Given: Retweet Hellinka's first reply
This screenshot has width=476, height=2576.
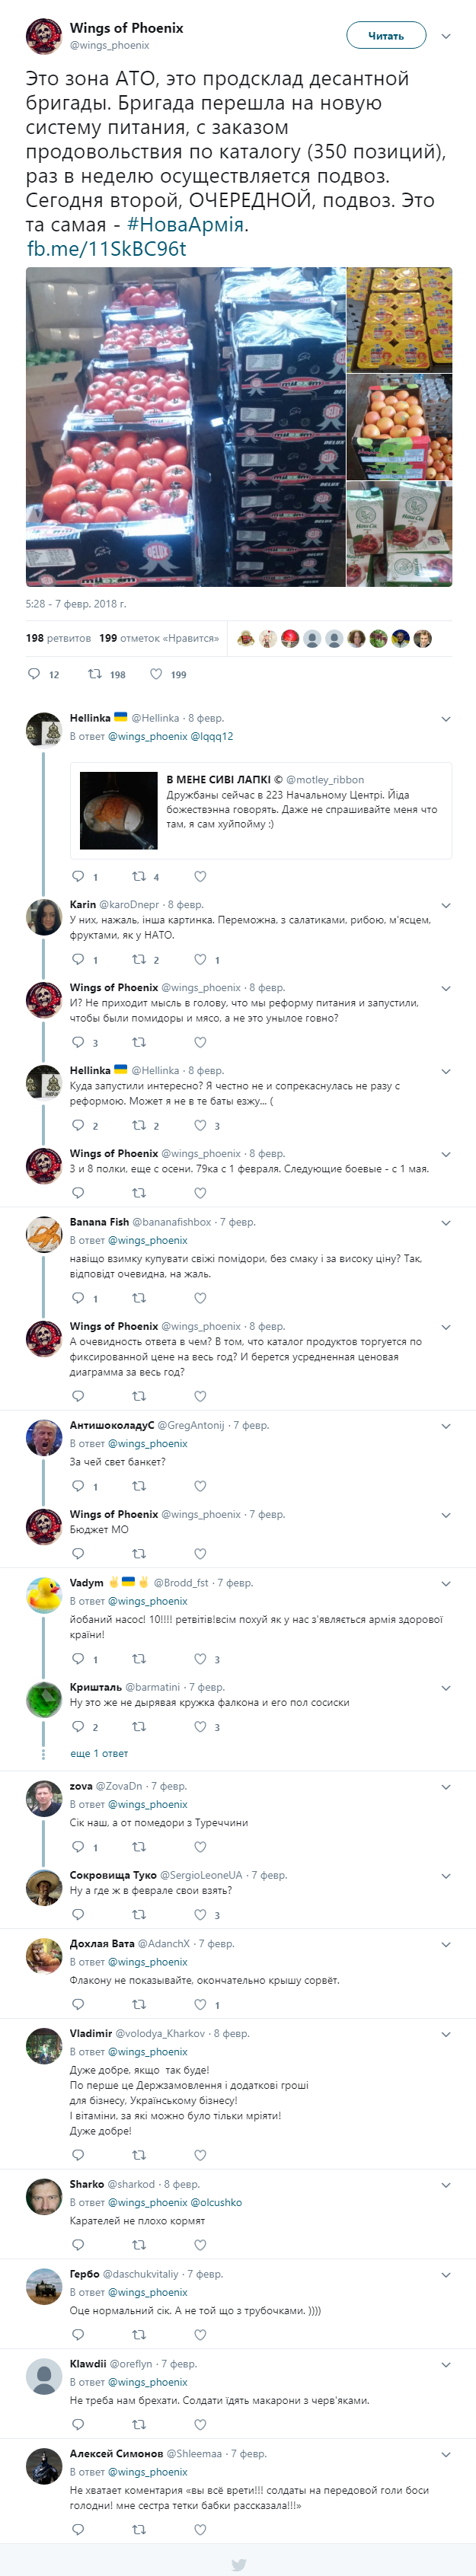Looking at the screenshot, I should 139,877.
